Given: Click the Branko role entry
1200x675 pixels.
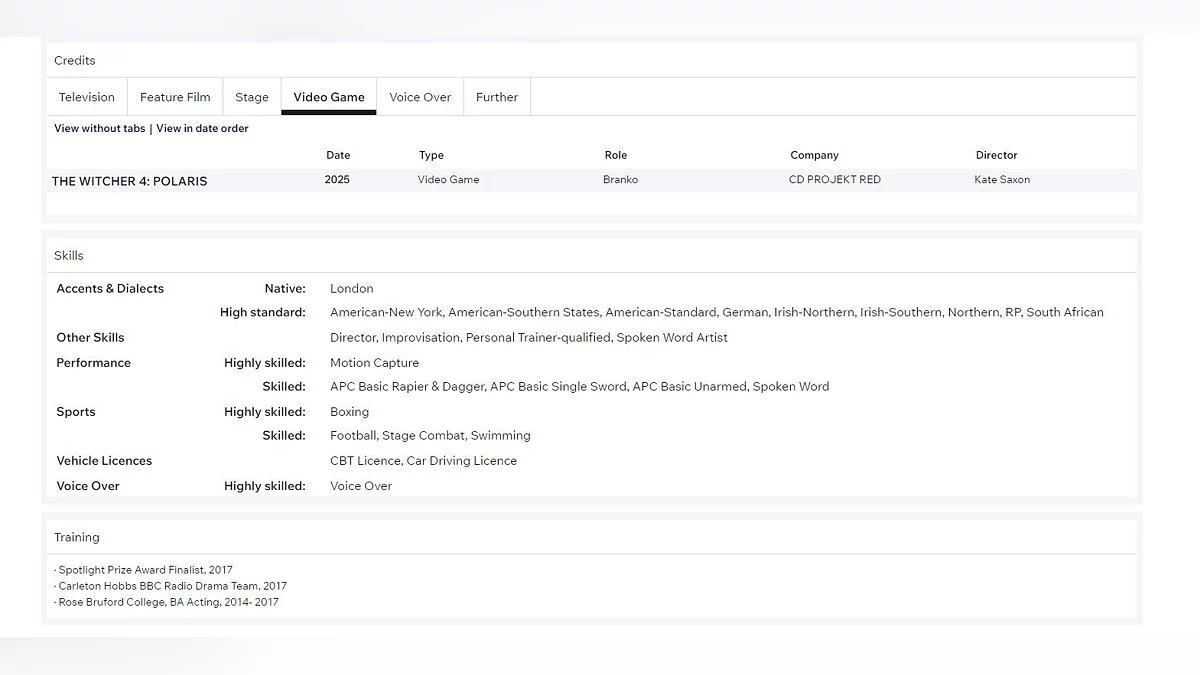Looking at the screenshot, I should (x=620, y=180).
